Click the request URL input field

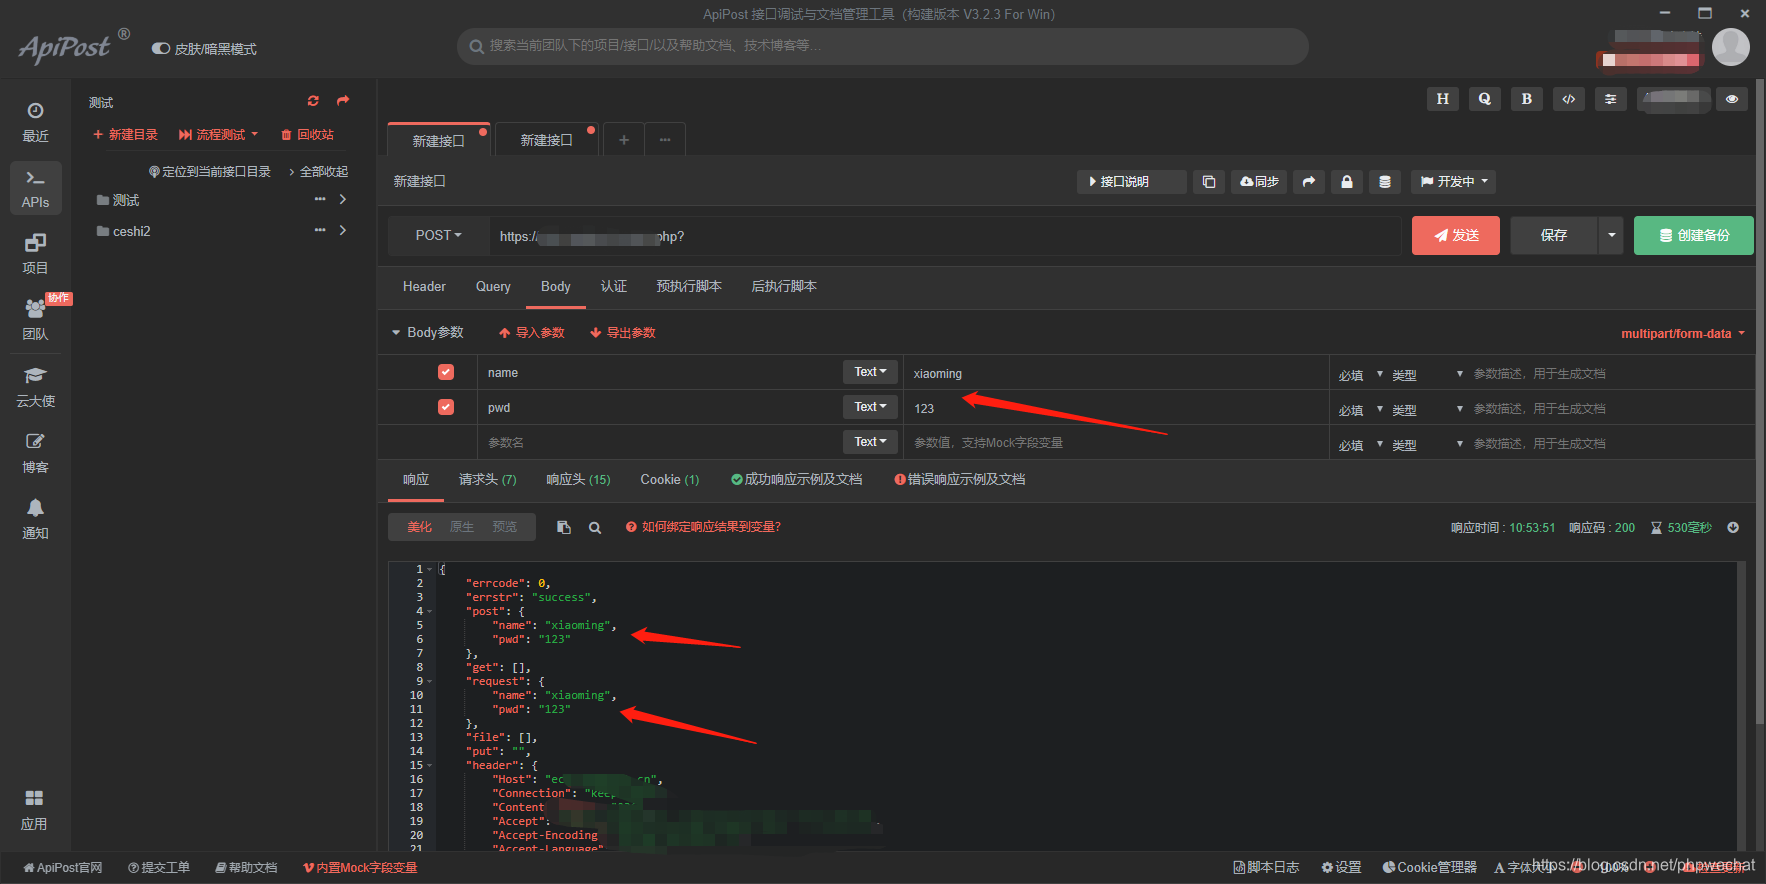pyautogui.click(x=945, y=236)
